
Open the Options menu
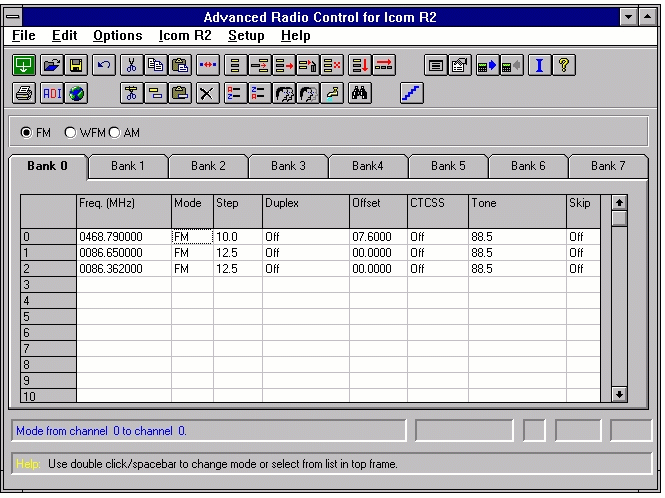(x=118, y=36)
